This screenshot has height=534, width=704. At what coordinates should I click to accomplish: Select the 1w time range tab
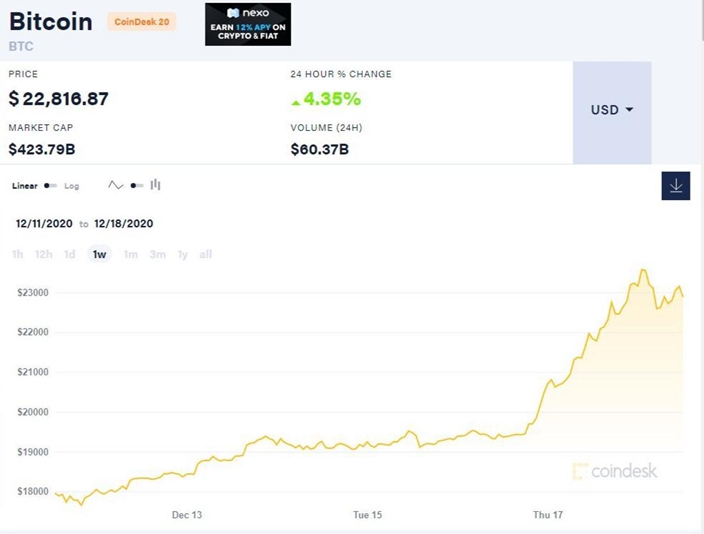click(x=99, y=255)
